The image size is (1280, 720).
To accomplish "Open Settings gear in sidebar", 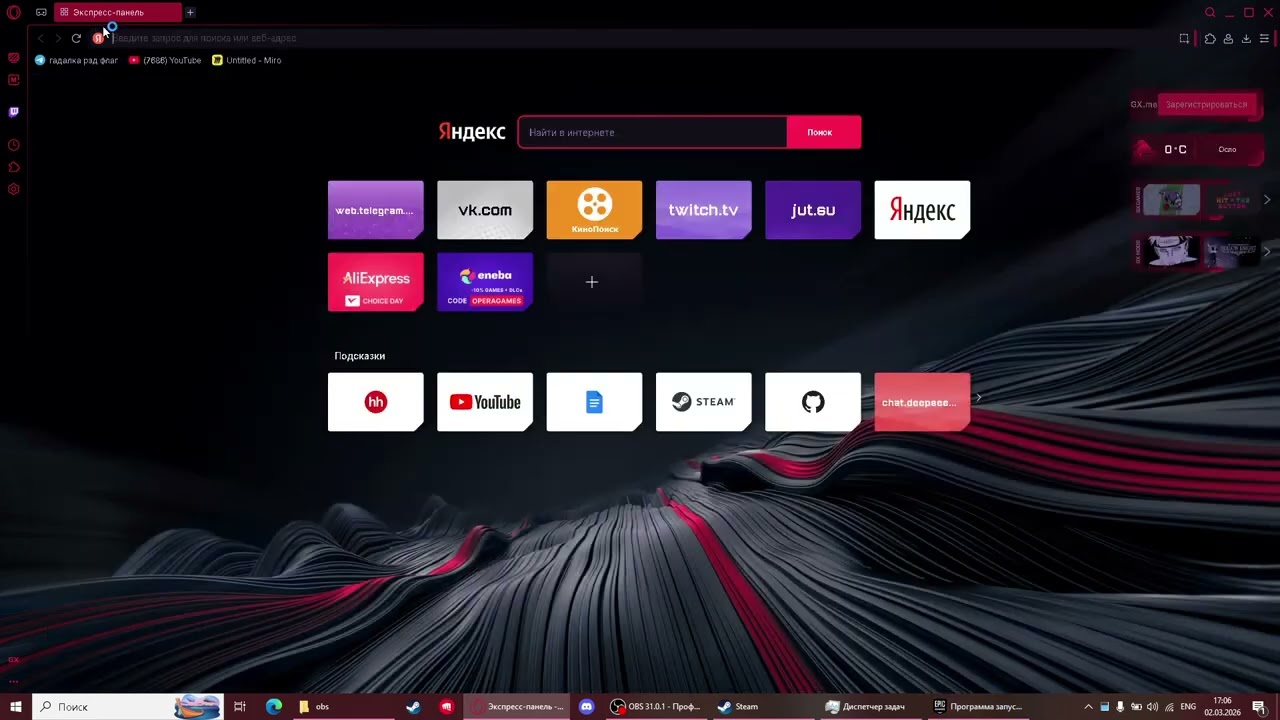I will coord(14,189).
